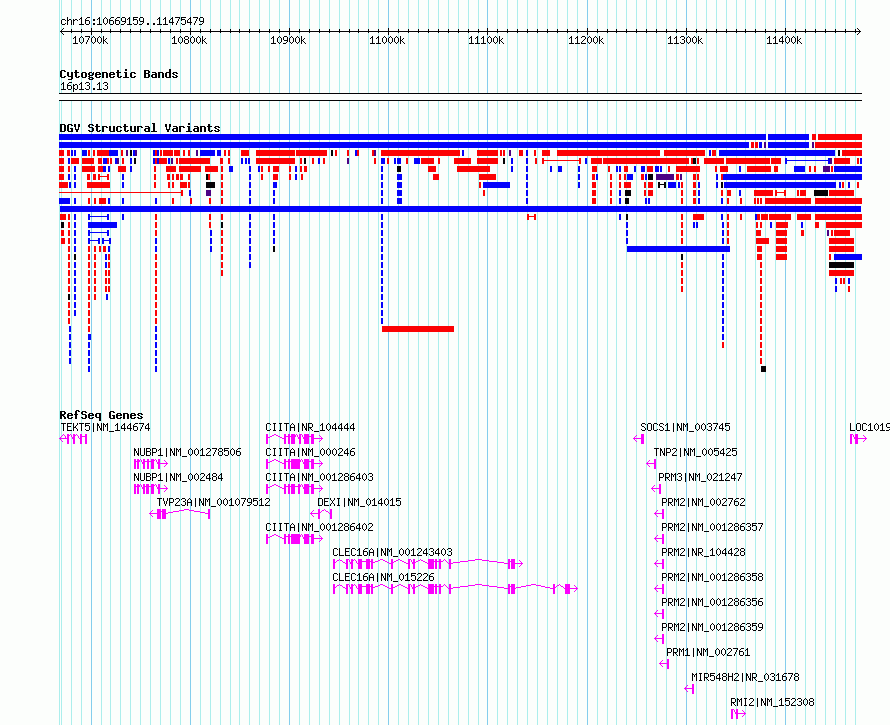This screenshot has height=725, width=890.
Task: Open the PRM2|NM_001286357 gene label
Action: click(x=712, y=527)
